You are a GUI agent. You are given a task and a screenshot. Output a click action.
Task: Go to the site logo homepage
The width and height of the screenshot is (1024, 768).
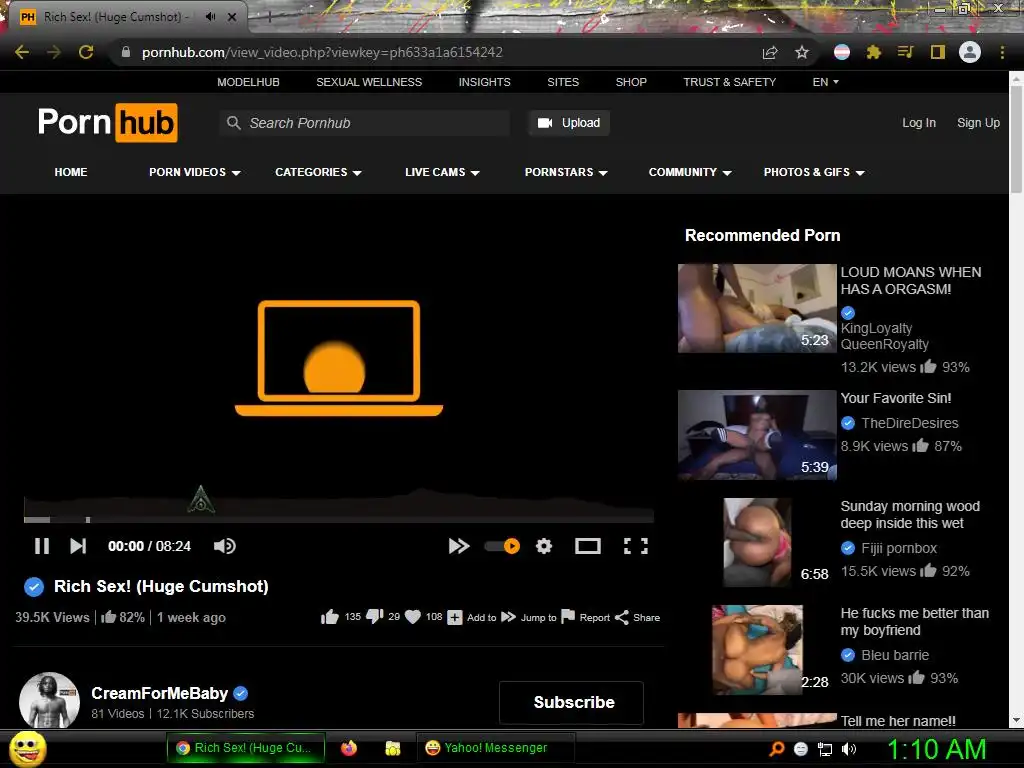(108, 122)
